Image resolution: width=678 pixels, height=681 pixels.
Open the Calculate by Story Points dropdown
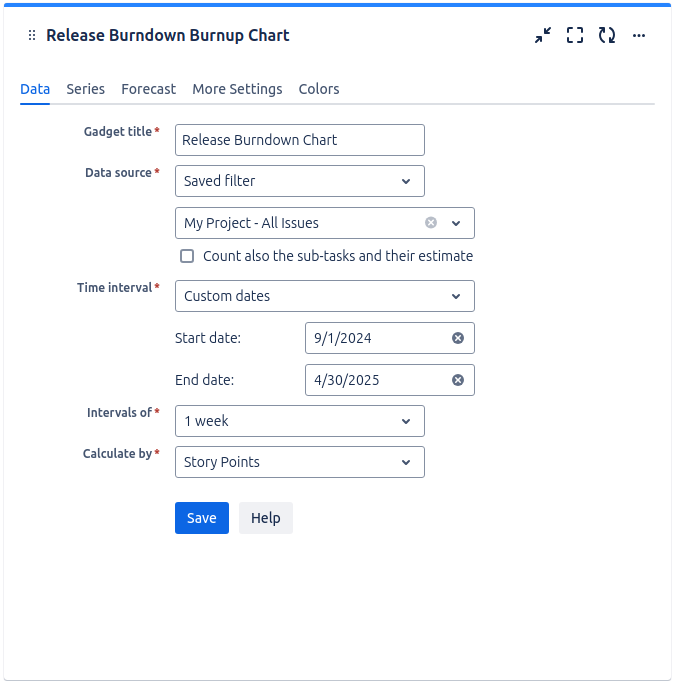(x=299, y=462)
